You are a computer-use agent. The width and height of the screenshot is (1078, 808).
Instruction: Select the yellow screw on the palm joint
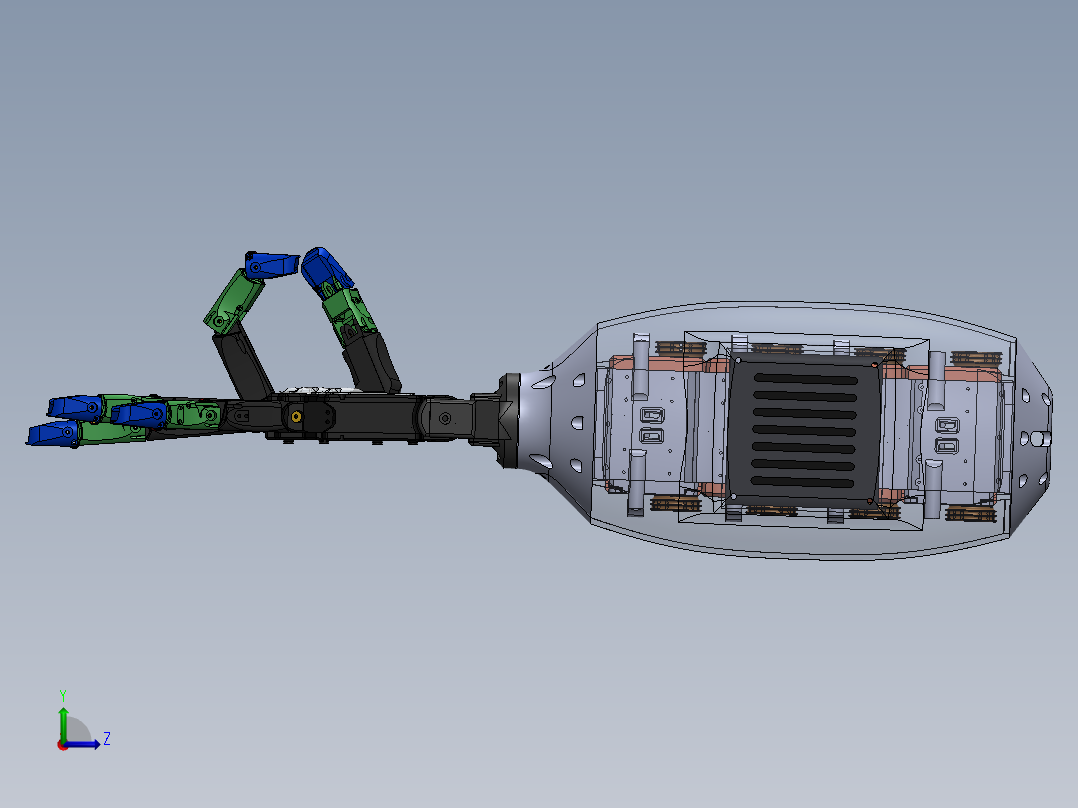pos(296,417)
